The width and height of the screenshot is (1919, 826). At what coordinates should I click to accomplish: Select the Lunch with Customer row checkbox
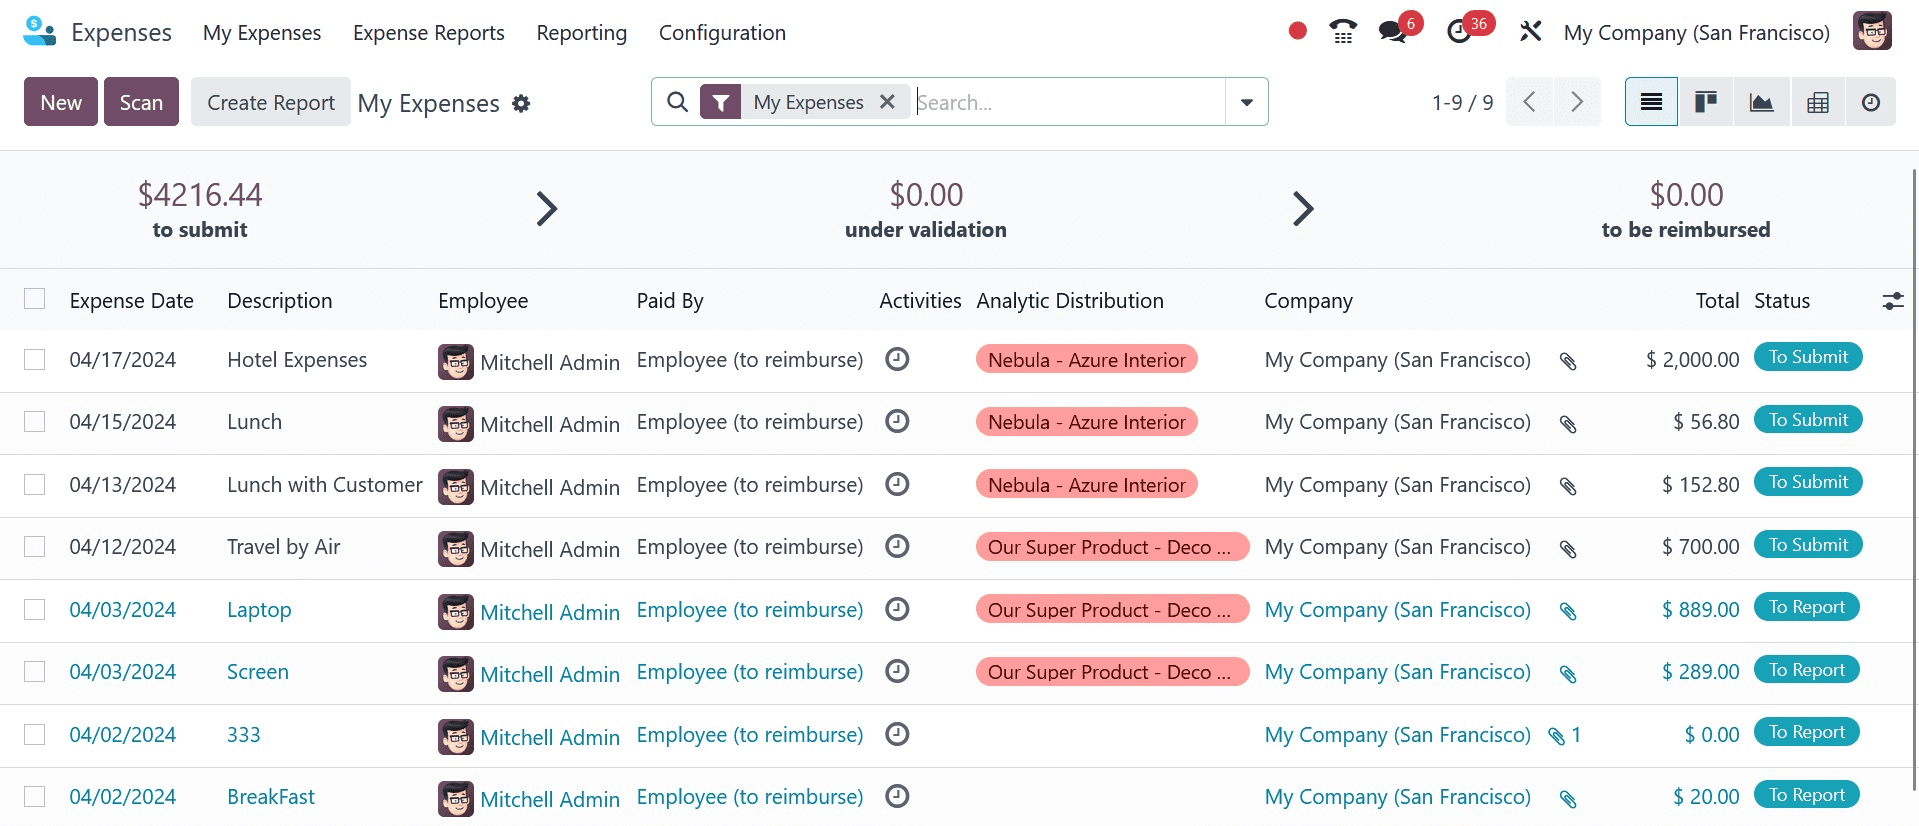click(35, 484)
